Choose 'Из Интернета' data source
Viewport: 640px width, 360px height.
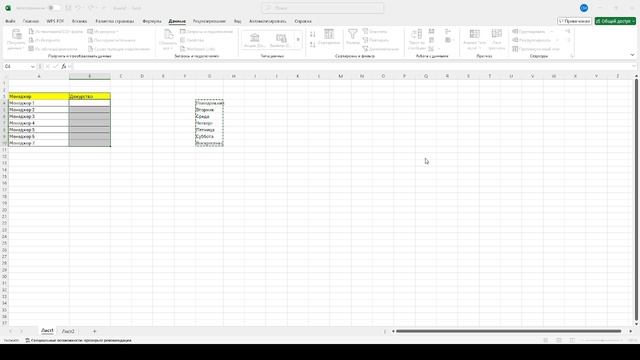pyautogui.click(x=45, y=40)
